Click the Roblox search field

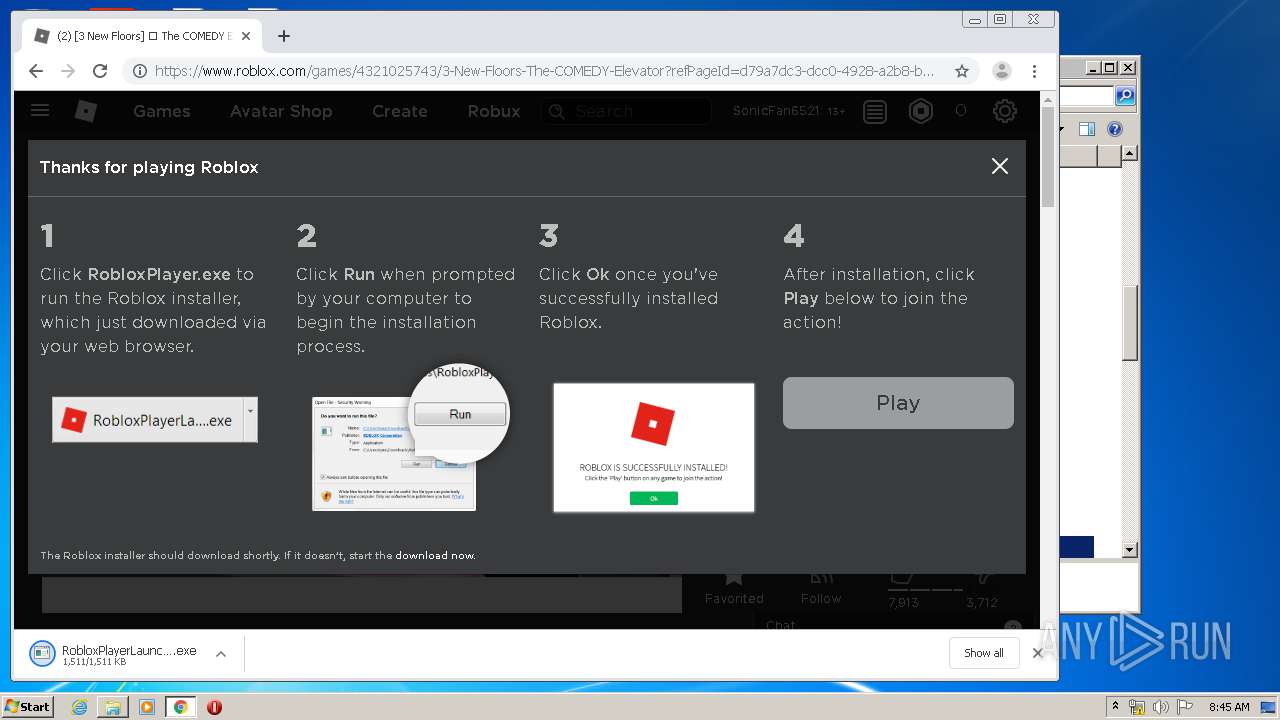[626, 111]
